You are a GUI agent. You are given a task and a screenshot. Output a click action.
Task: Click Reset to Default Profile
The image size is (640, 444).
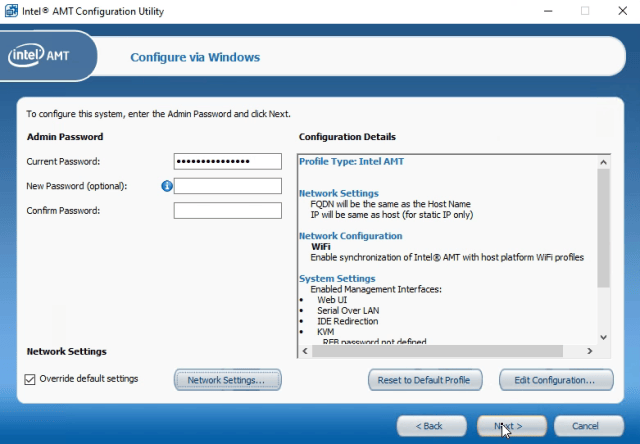(425, 380)
